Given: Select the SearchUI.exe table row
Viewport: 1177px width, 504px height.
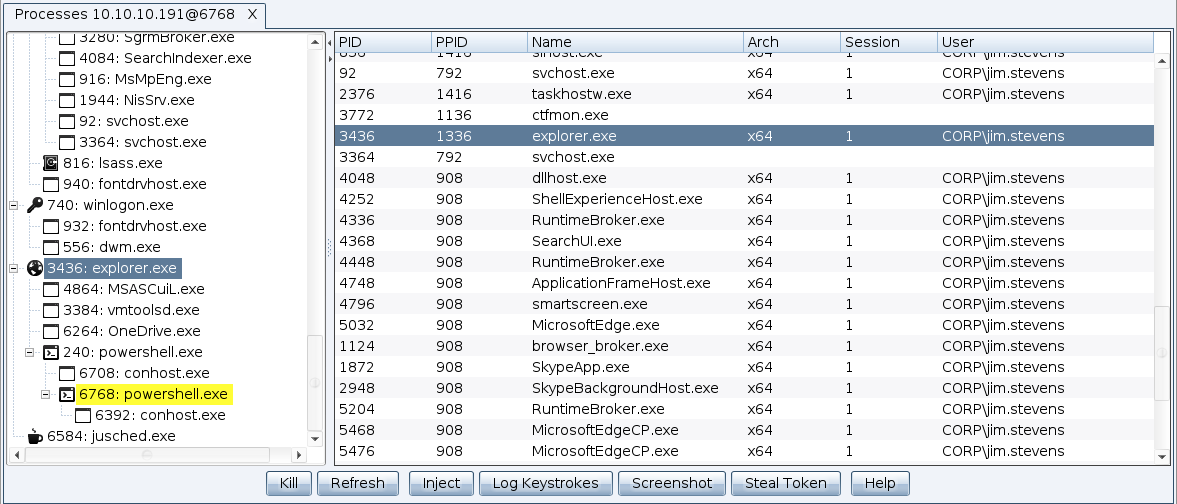Looking at the screenshot, I should pyautogui.click(x=744, y=241).
